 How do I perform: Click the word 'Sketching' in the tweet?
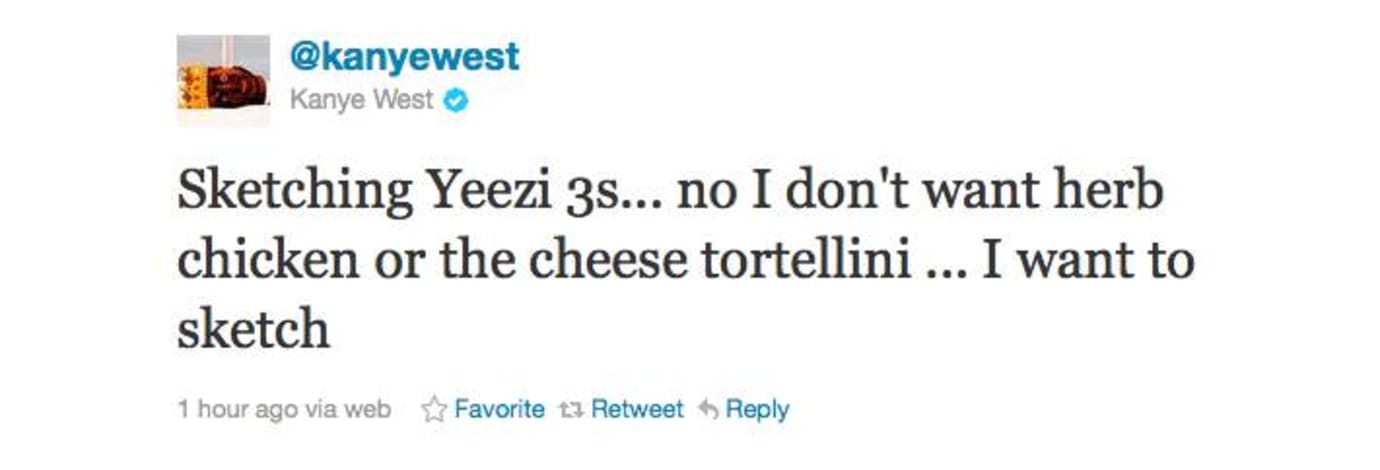295,192
